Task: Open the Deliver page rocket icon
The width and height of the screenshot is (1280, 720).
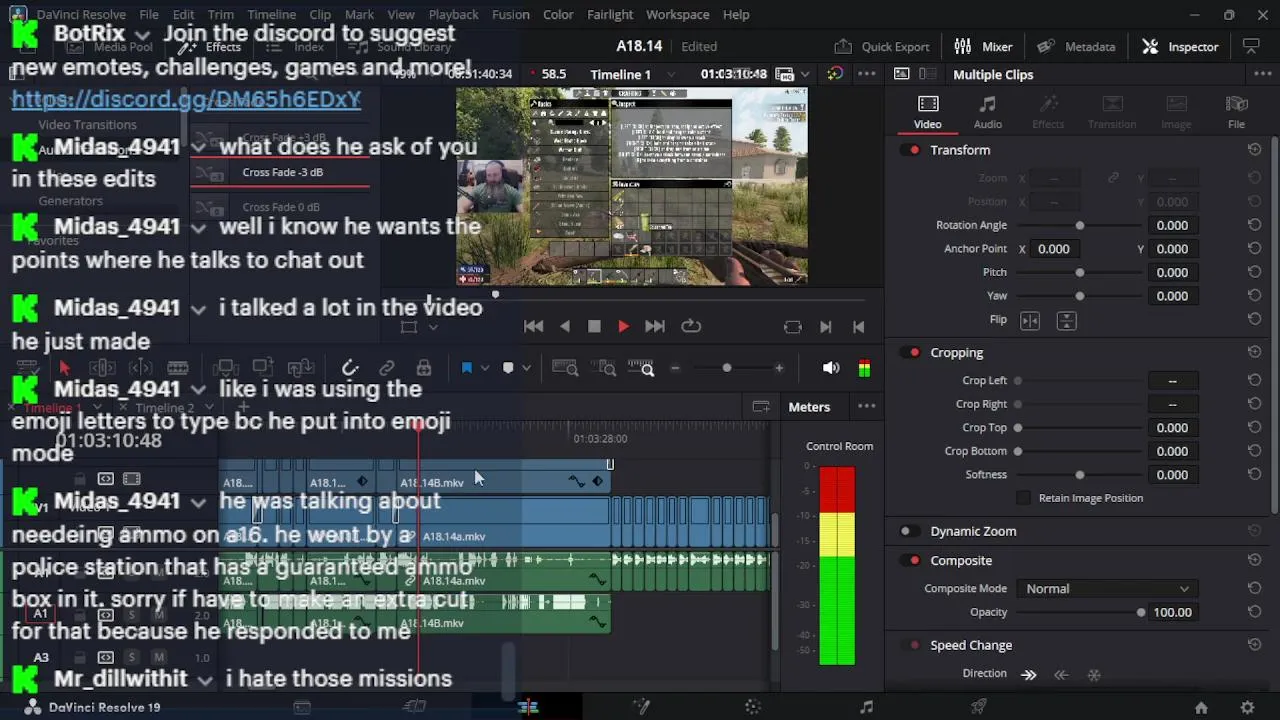Action: [979, 707]
